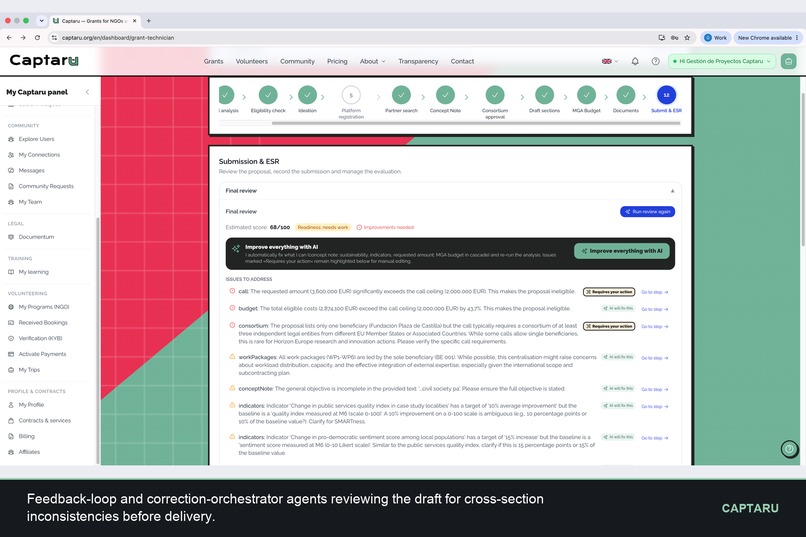Open the Contact nav item
806x537 pixels.
tap(462, 61)
